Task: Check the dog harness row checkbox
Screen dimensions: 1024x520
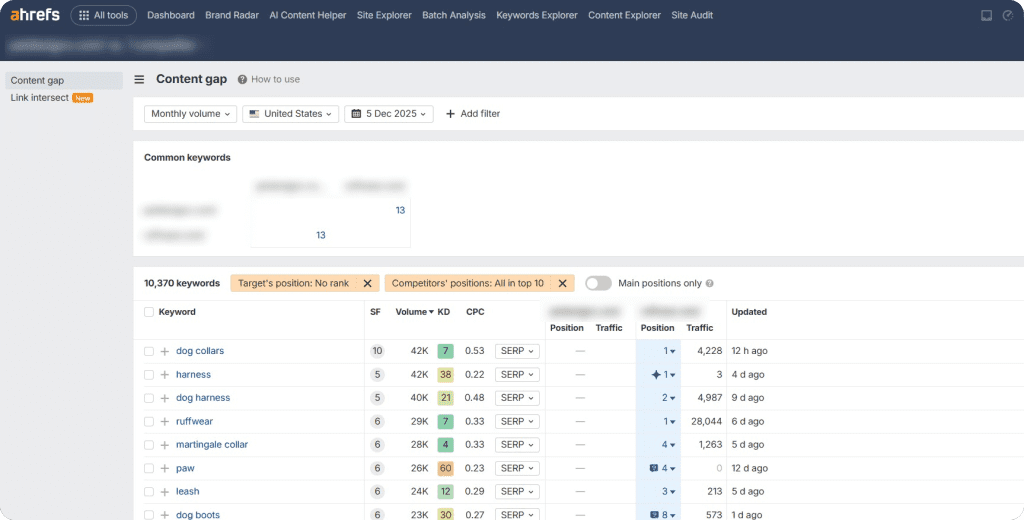Action: (149, 398)
